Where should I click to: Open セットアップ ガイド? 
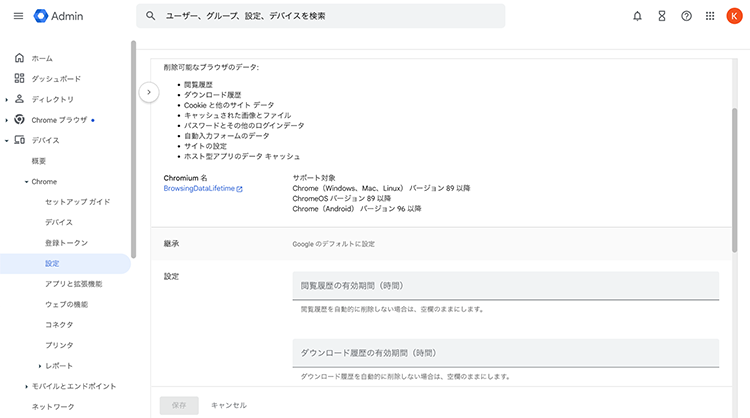click(77, 202)
